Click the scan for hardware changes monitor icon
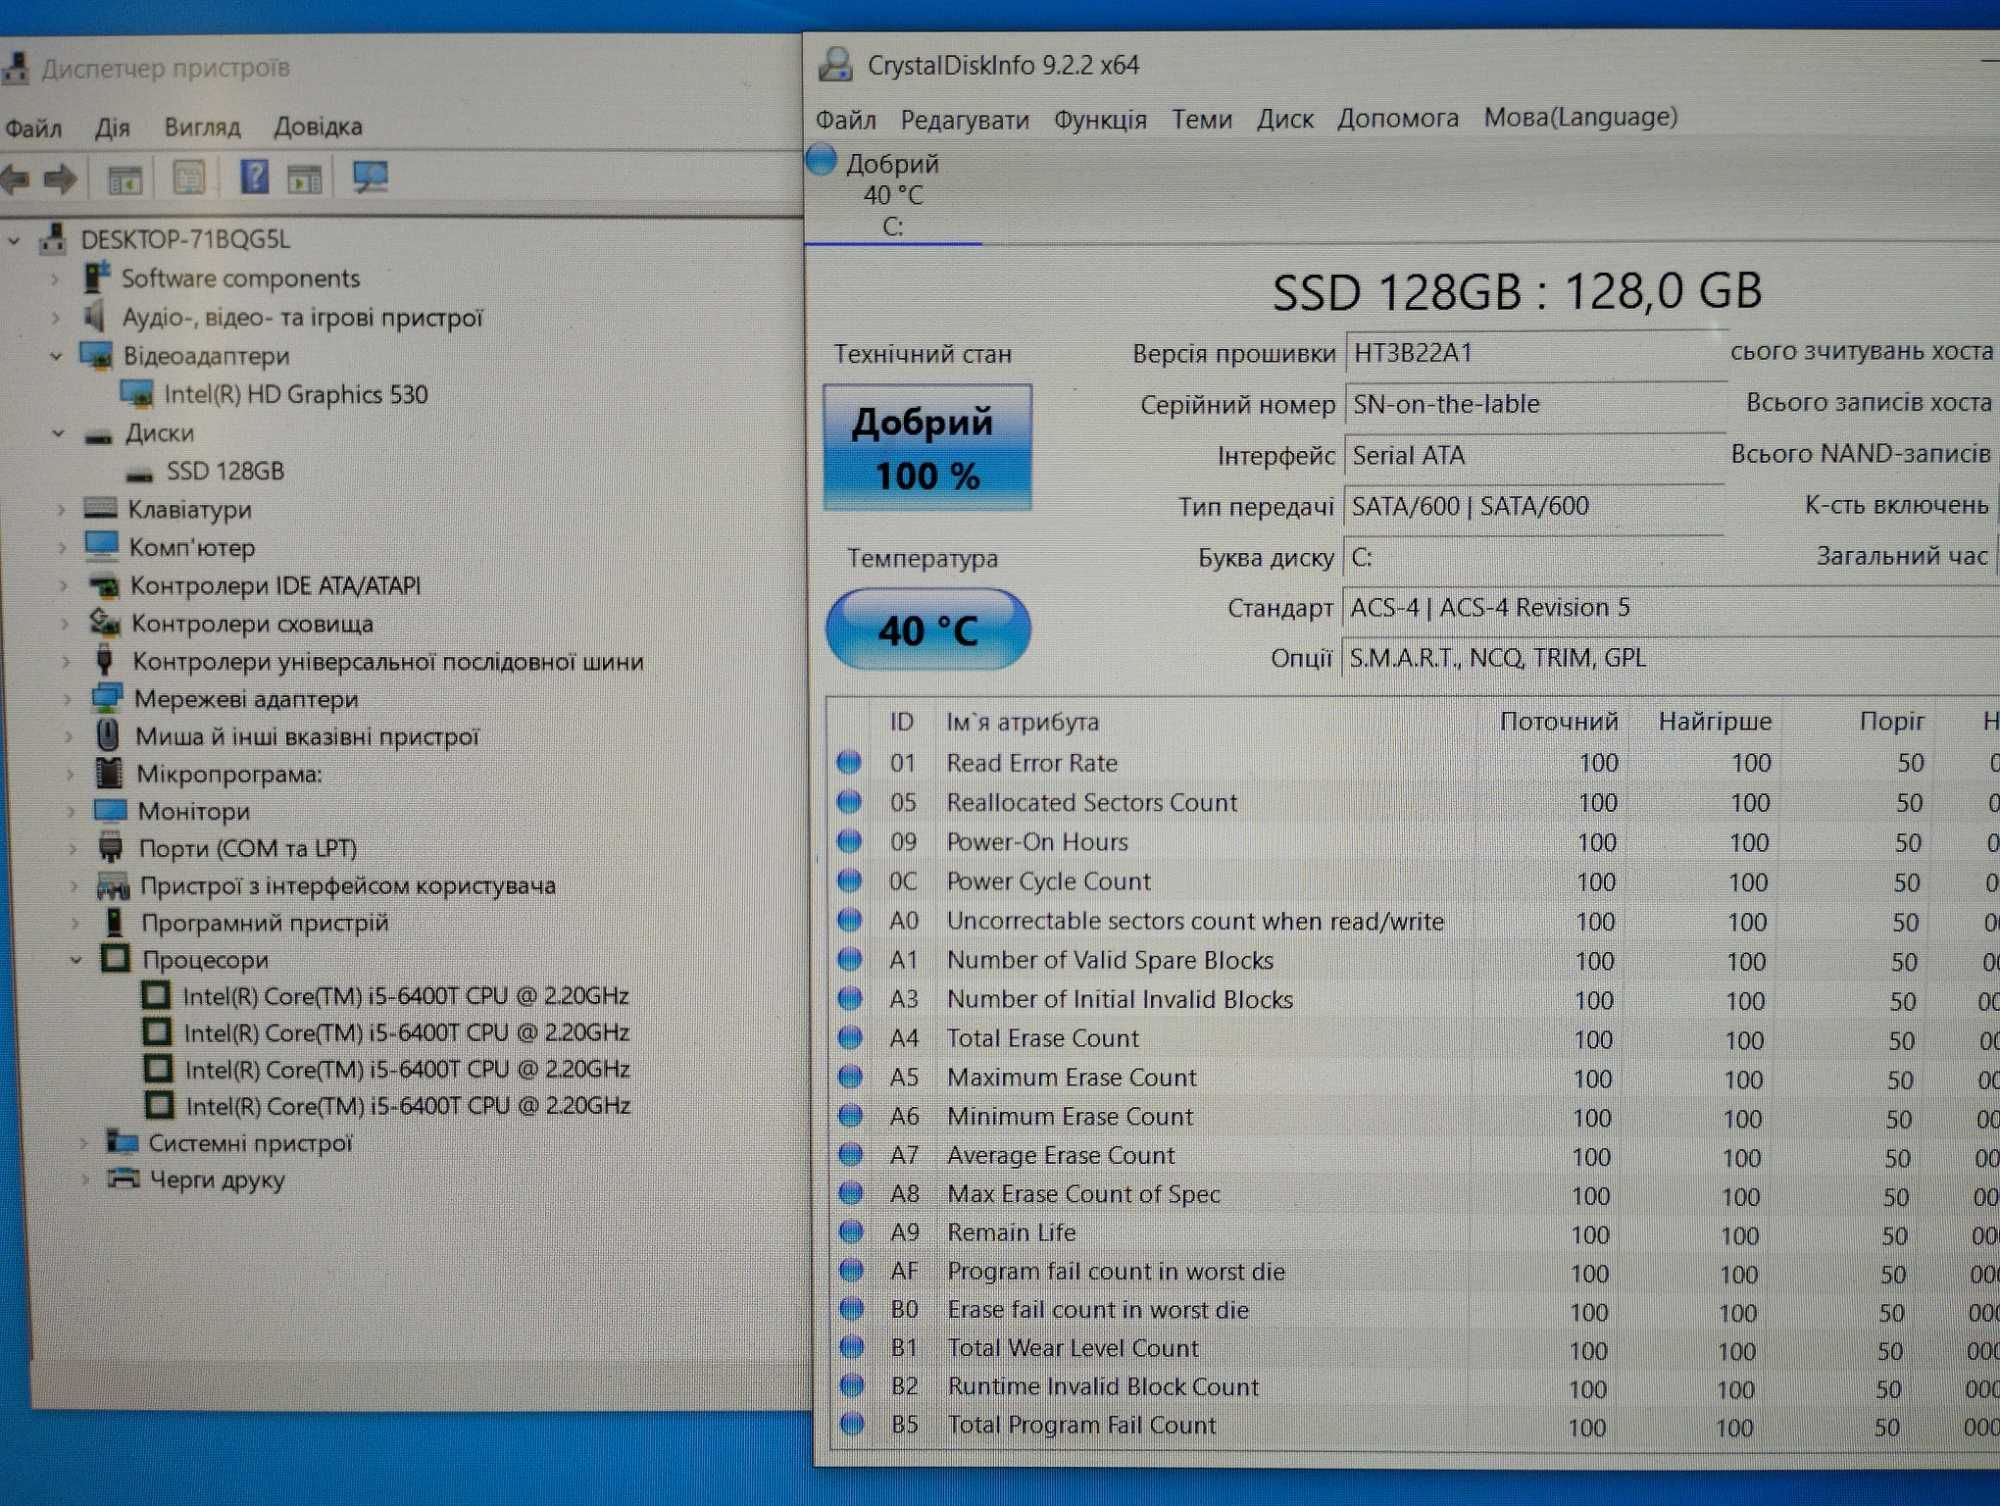The height and width of the screenshot is (1506, 2000). pyautogui.click(x=370, y=178)
